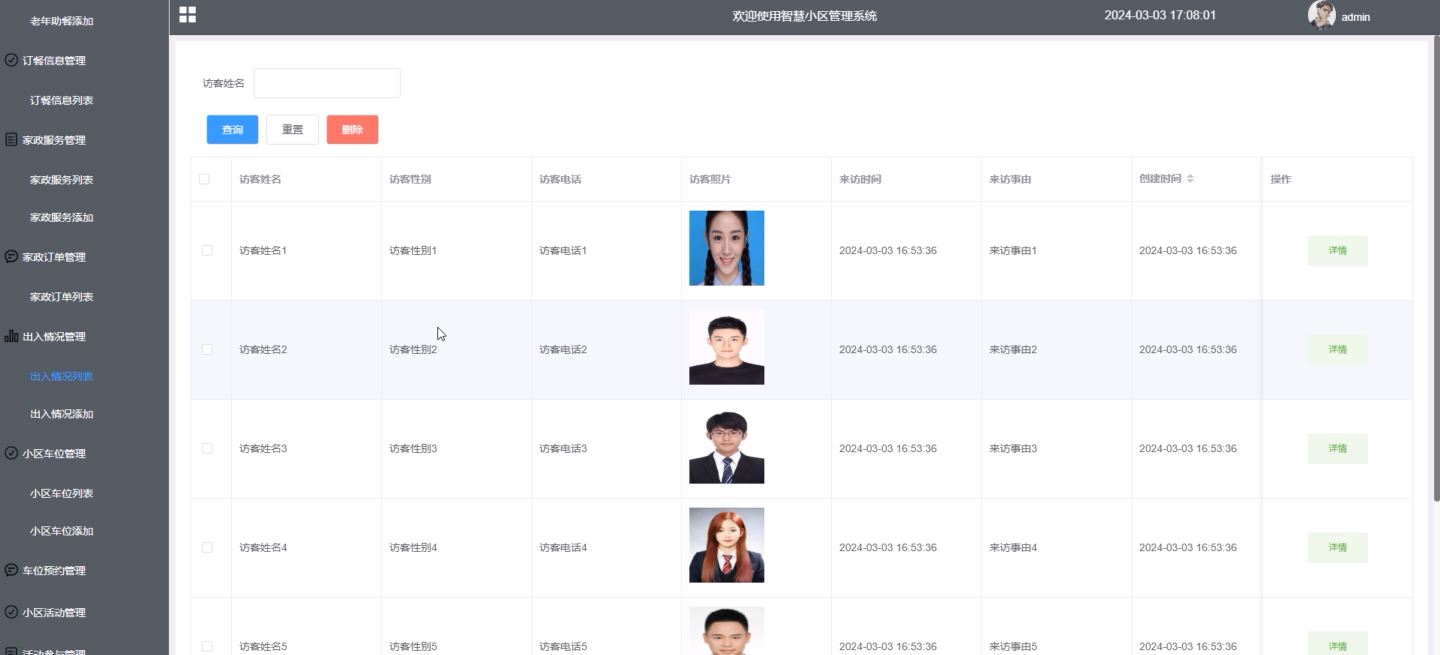Check the row for 访客姓名5
Screen dimensions: 1440x655
[x=207, y=647]
